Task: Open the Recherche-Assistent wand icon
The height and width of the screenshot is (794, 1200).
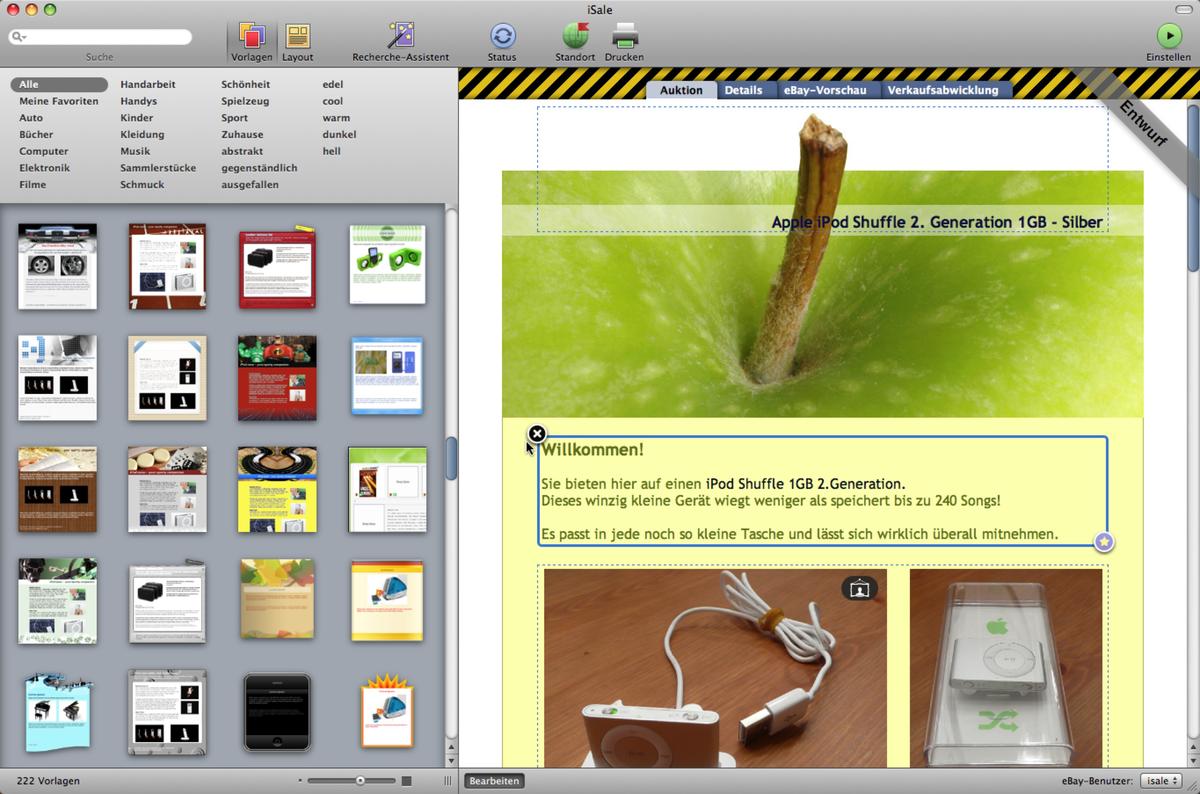Action: (x=401, y=36)
